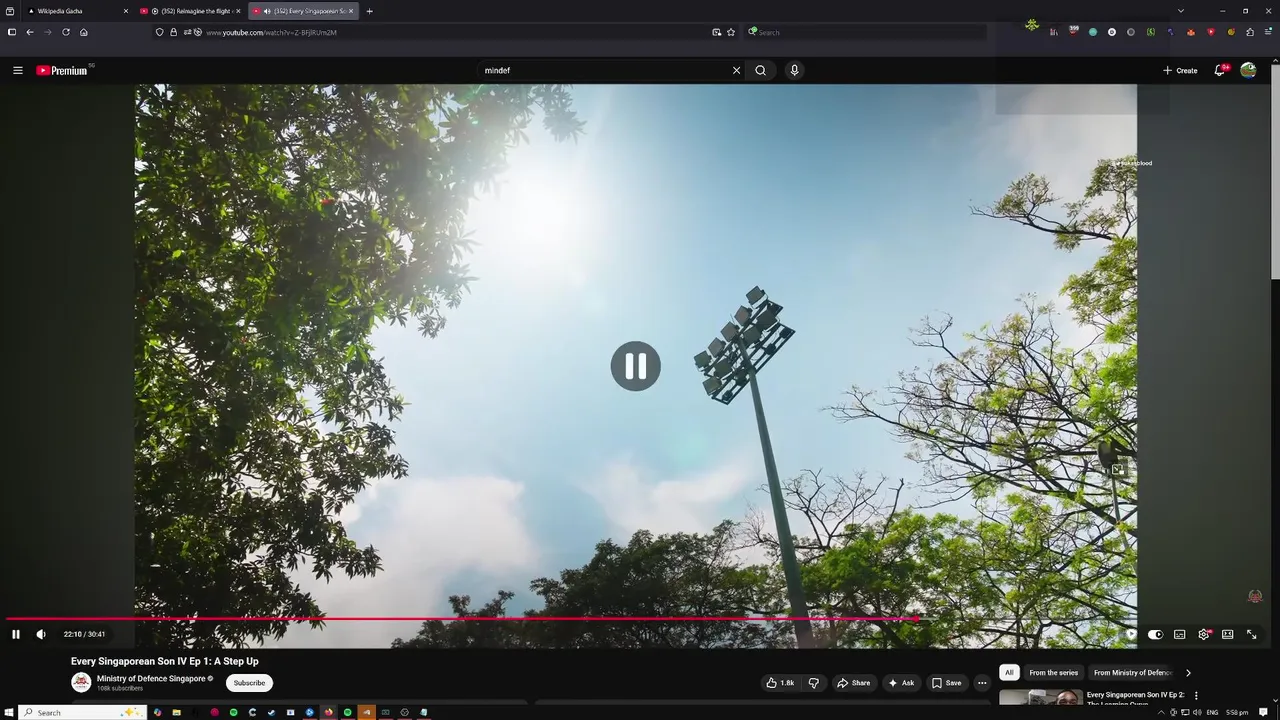The width and height of the screenshot is (1280, 720).
Task: Open the tab-audio icon on Every Singaporean tab
Action: point(267,11)
